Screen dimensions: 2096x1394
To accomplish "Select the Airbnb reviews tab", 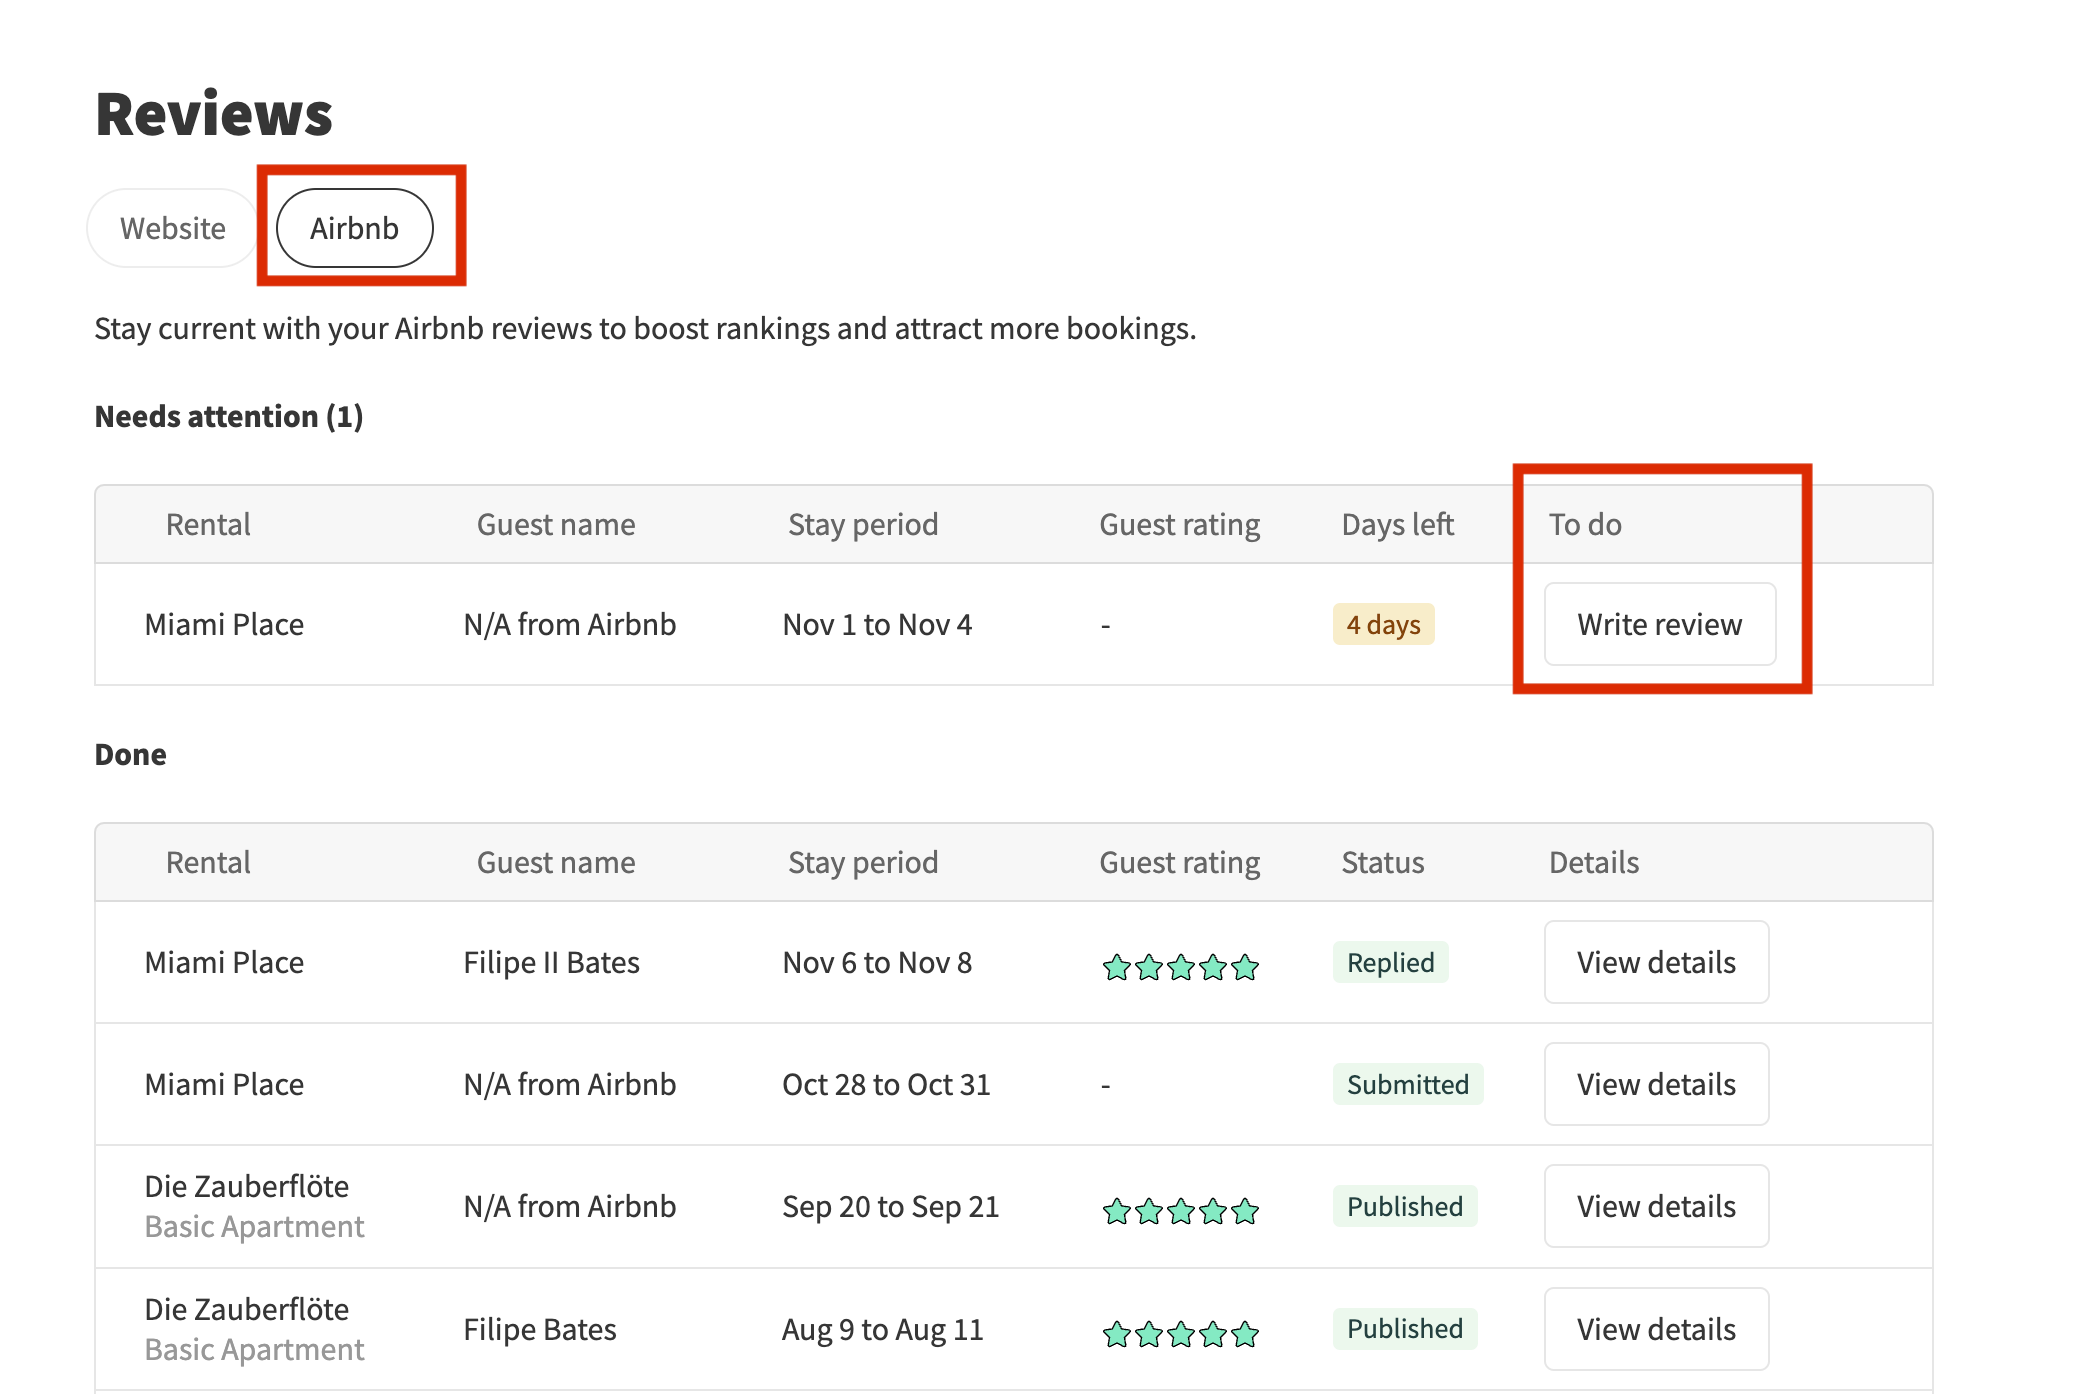I will (354, 228).
